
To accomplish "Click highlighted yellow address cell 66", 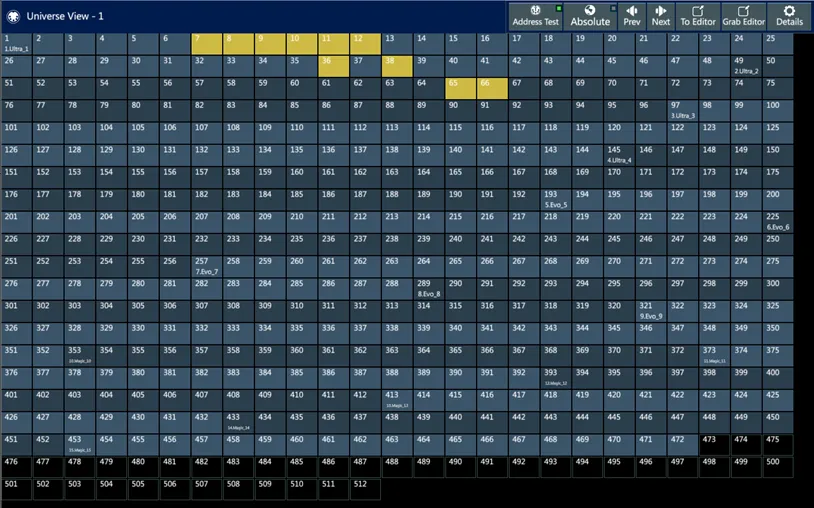I will [492, 89].
